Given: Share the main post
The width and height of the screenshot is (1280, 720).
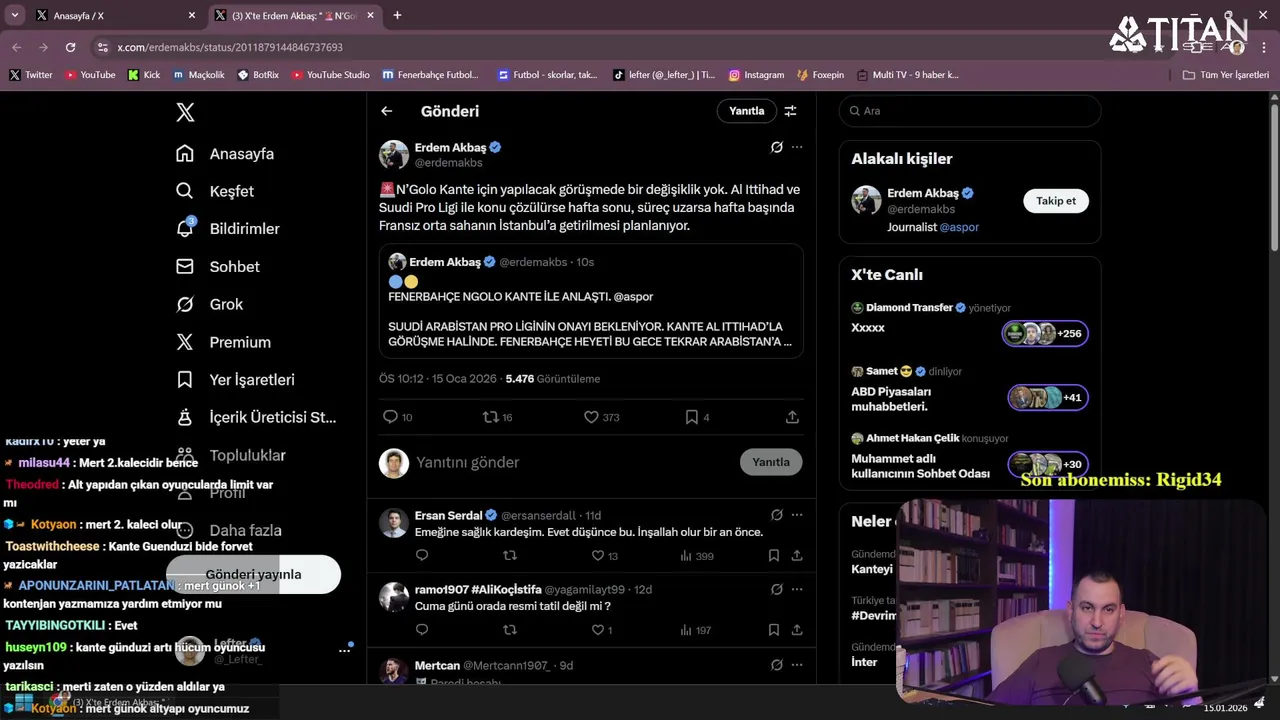Looking at the screenshot, I should (x=792, y=417).
